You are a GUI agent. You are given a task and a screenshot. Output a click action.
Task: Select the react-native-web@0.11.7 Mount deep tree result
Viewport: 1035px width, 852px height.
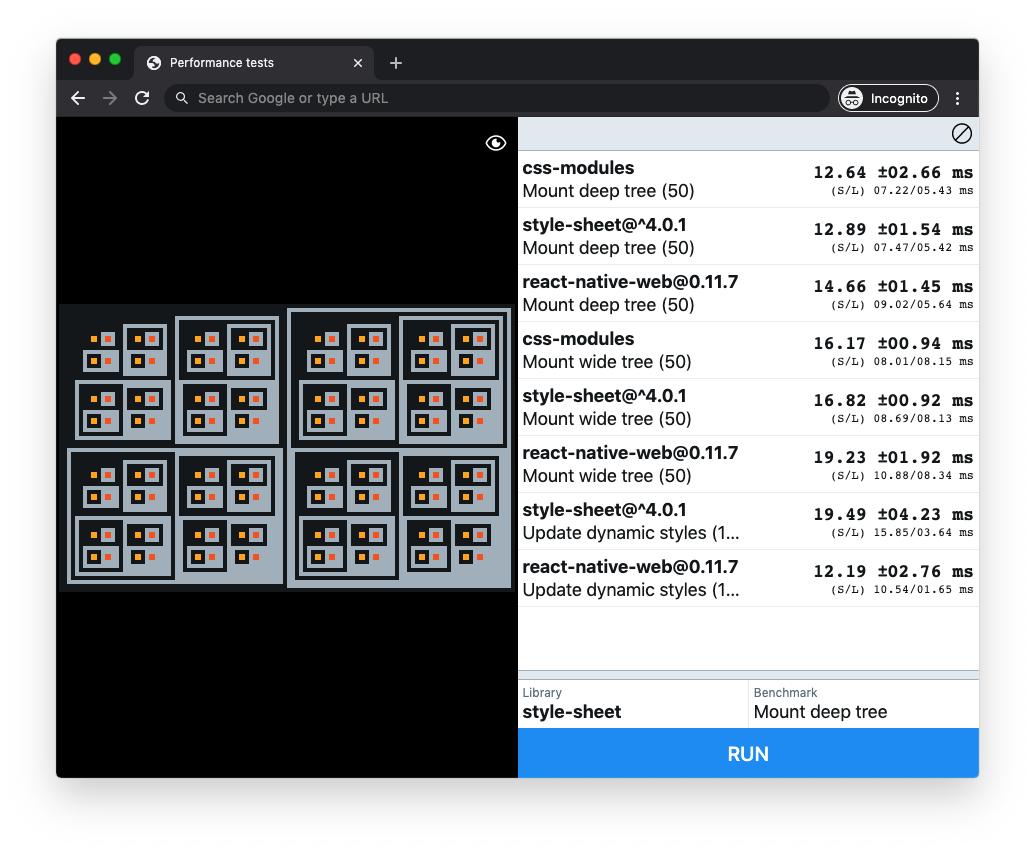748,294
